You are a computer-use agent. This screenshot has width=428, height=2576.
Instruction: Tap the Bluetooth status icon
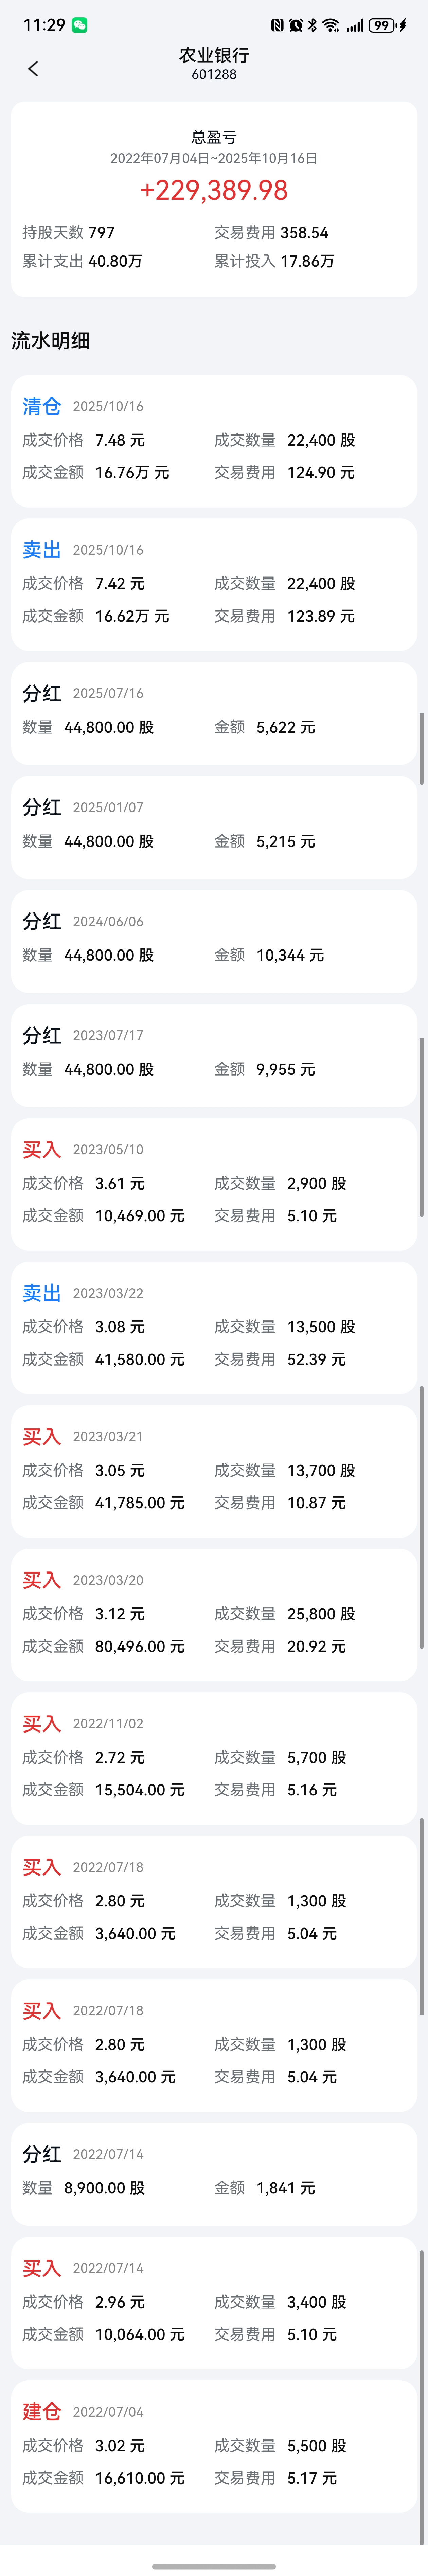pyautogui.click(x=312, y=25)
